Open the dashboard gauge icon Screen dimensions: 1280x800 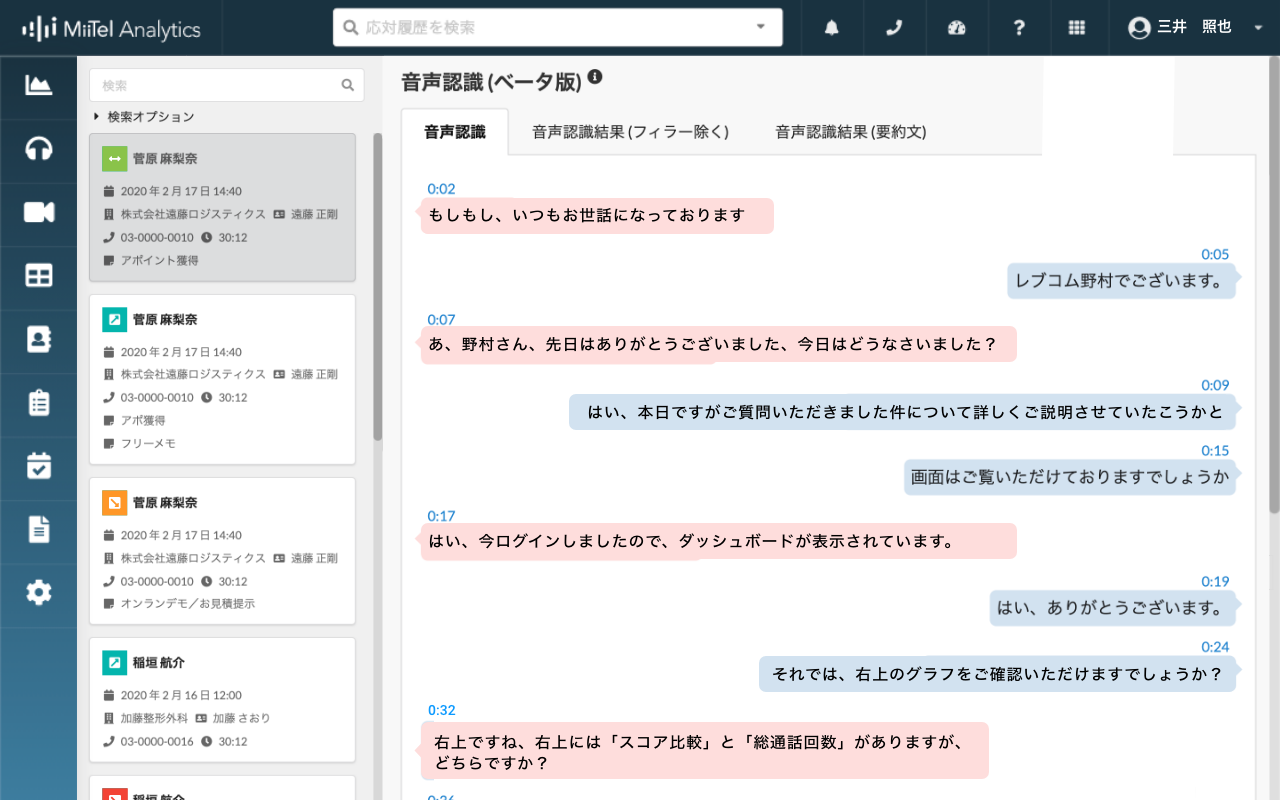click(957, 28)
